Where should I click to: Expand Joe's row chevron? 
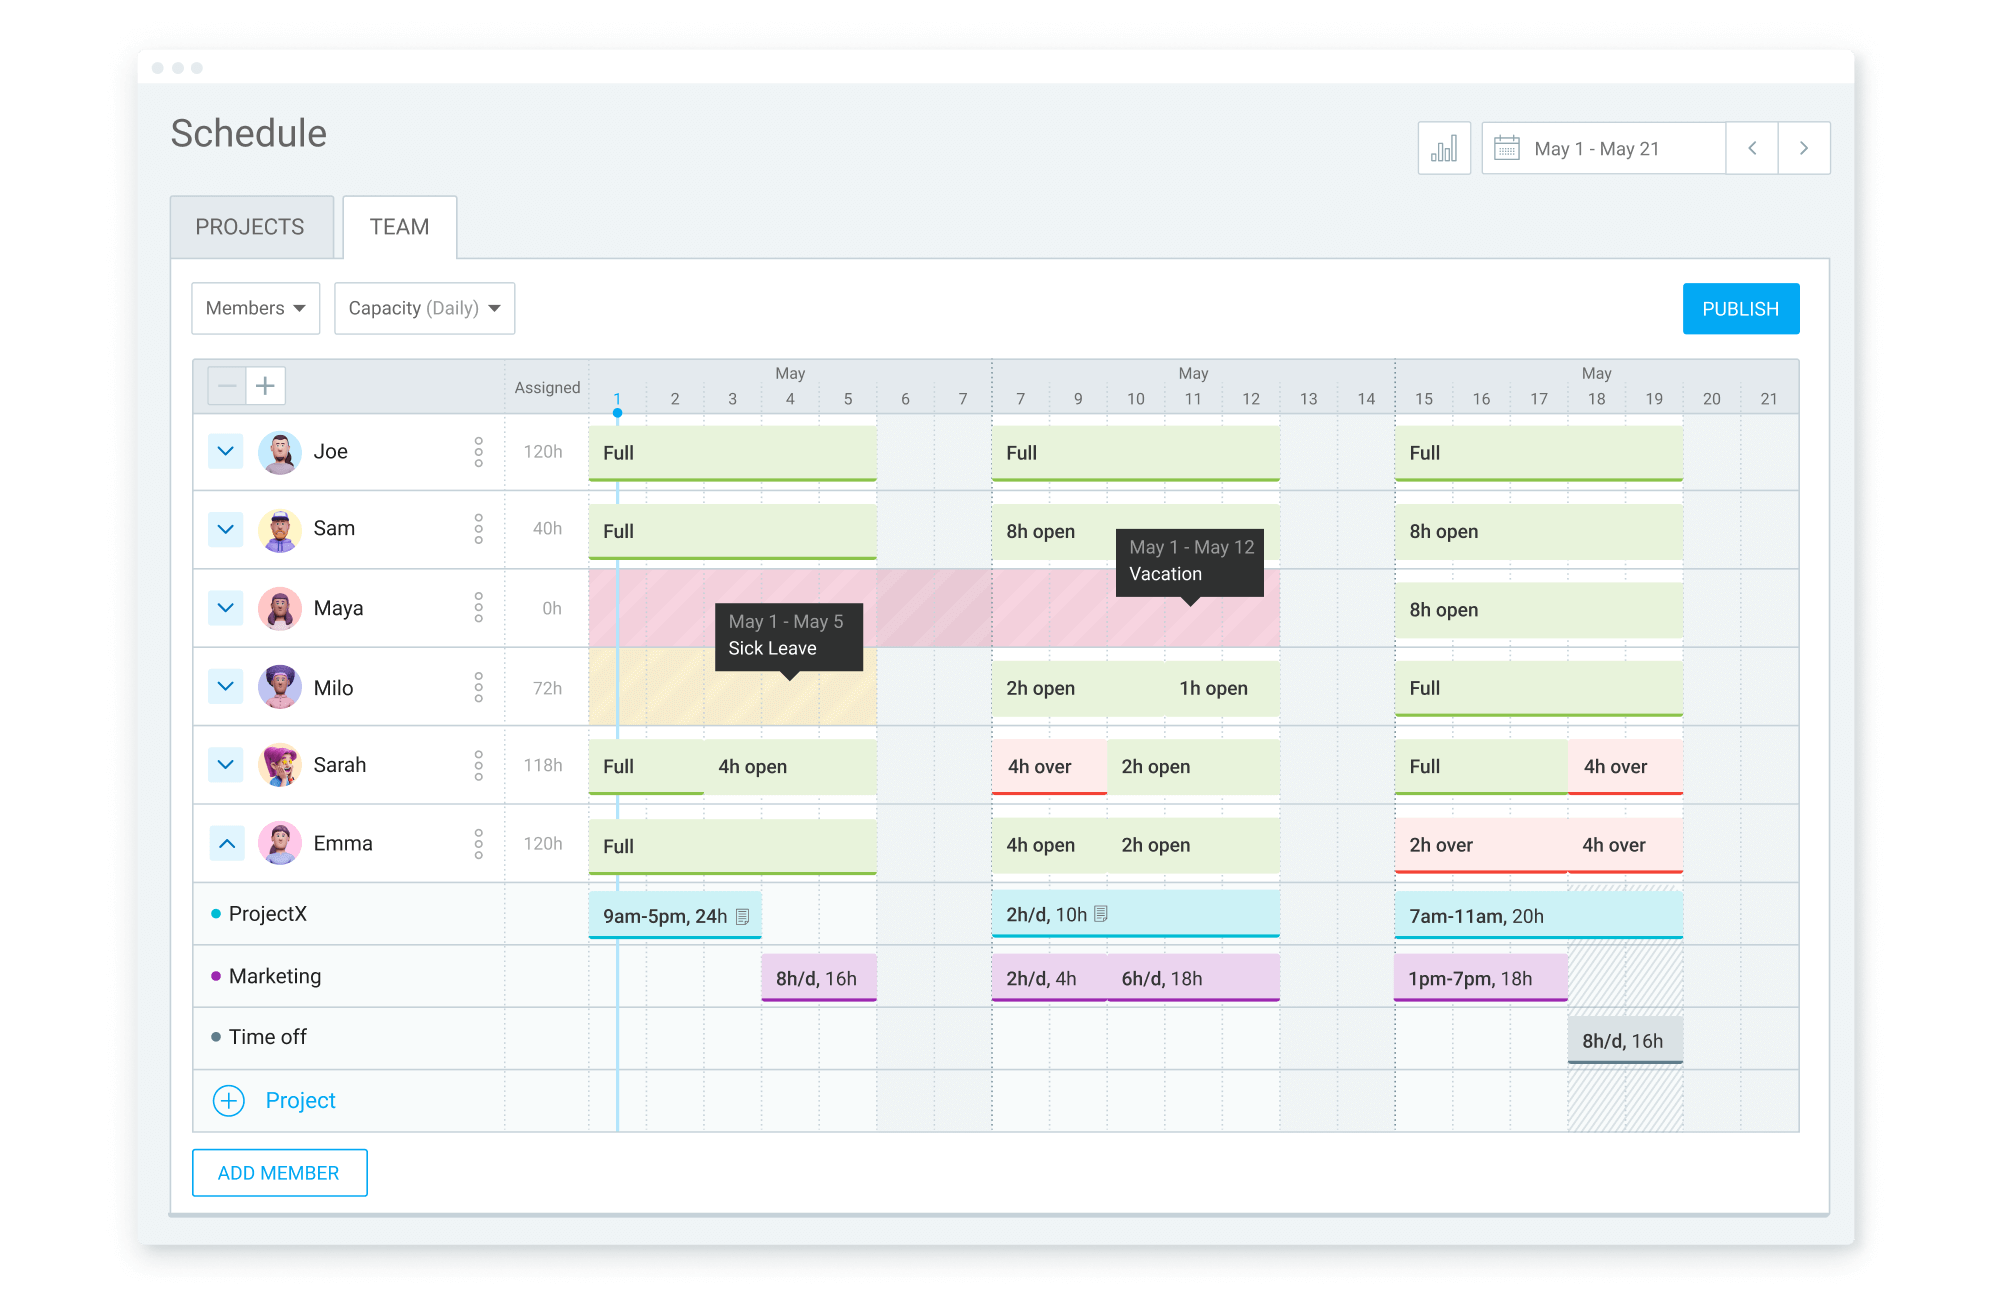tap(226, 451)
